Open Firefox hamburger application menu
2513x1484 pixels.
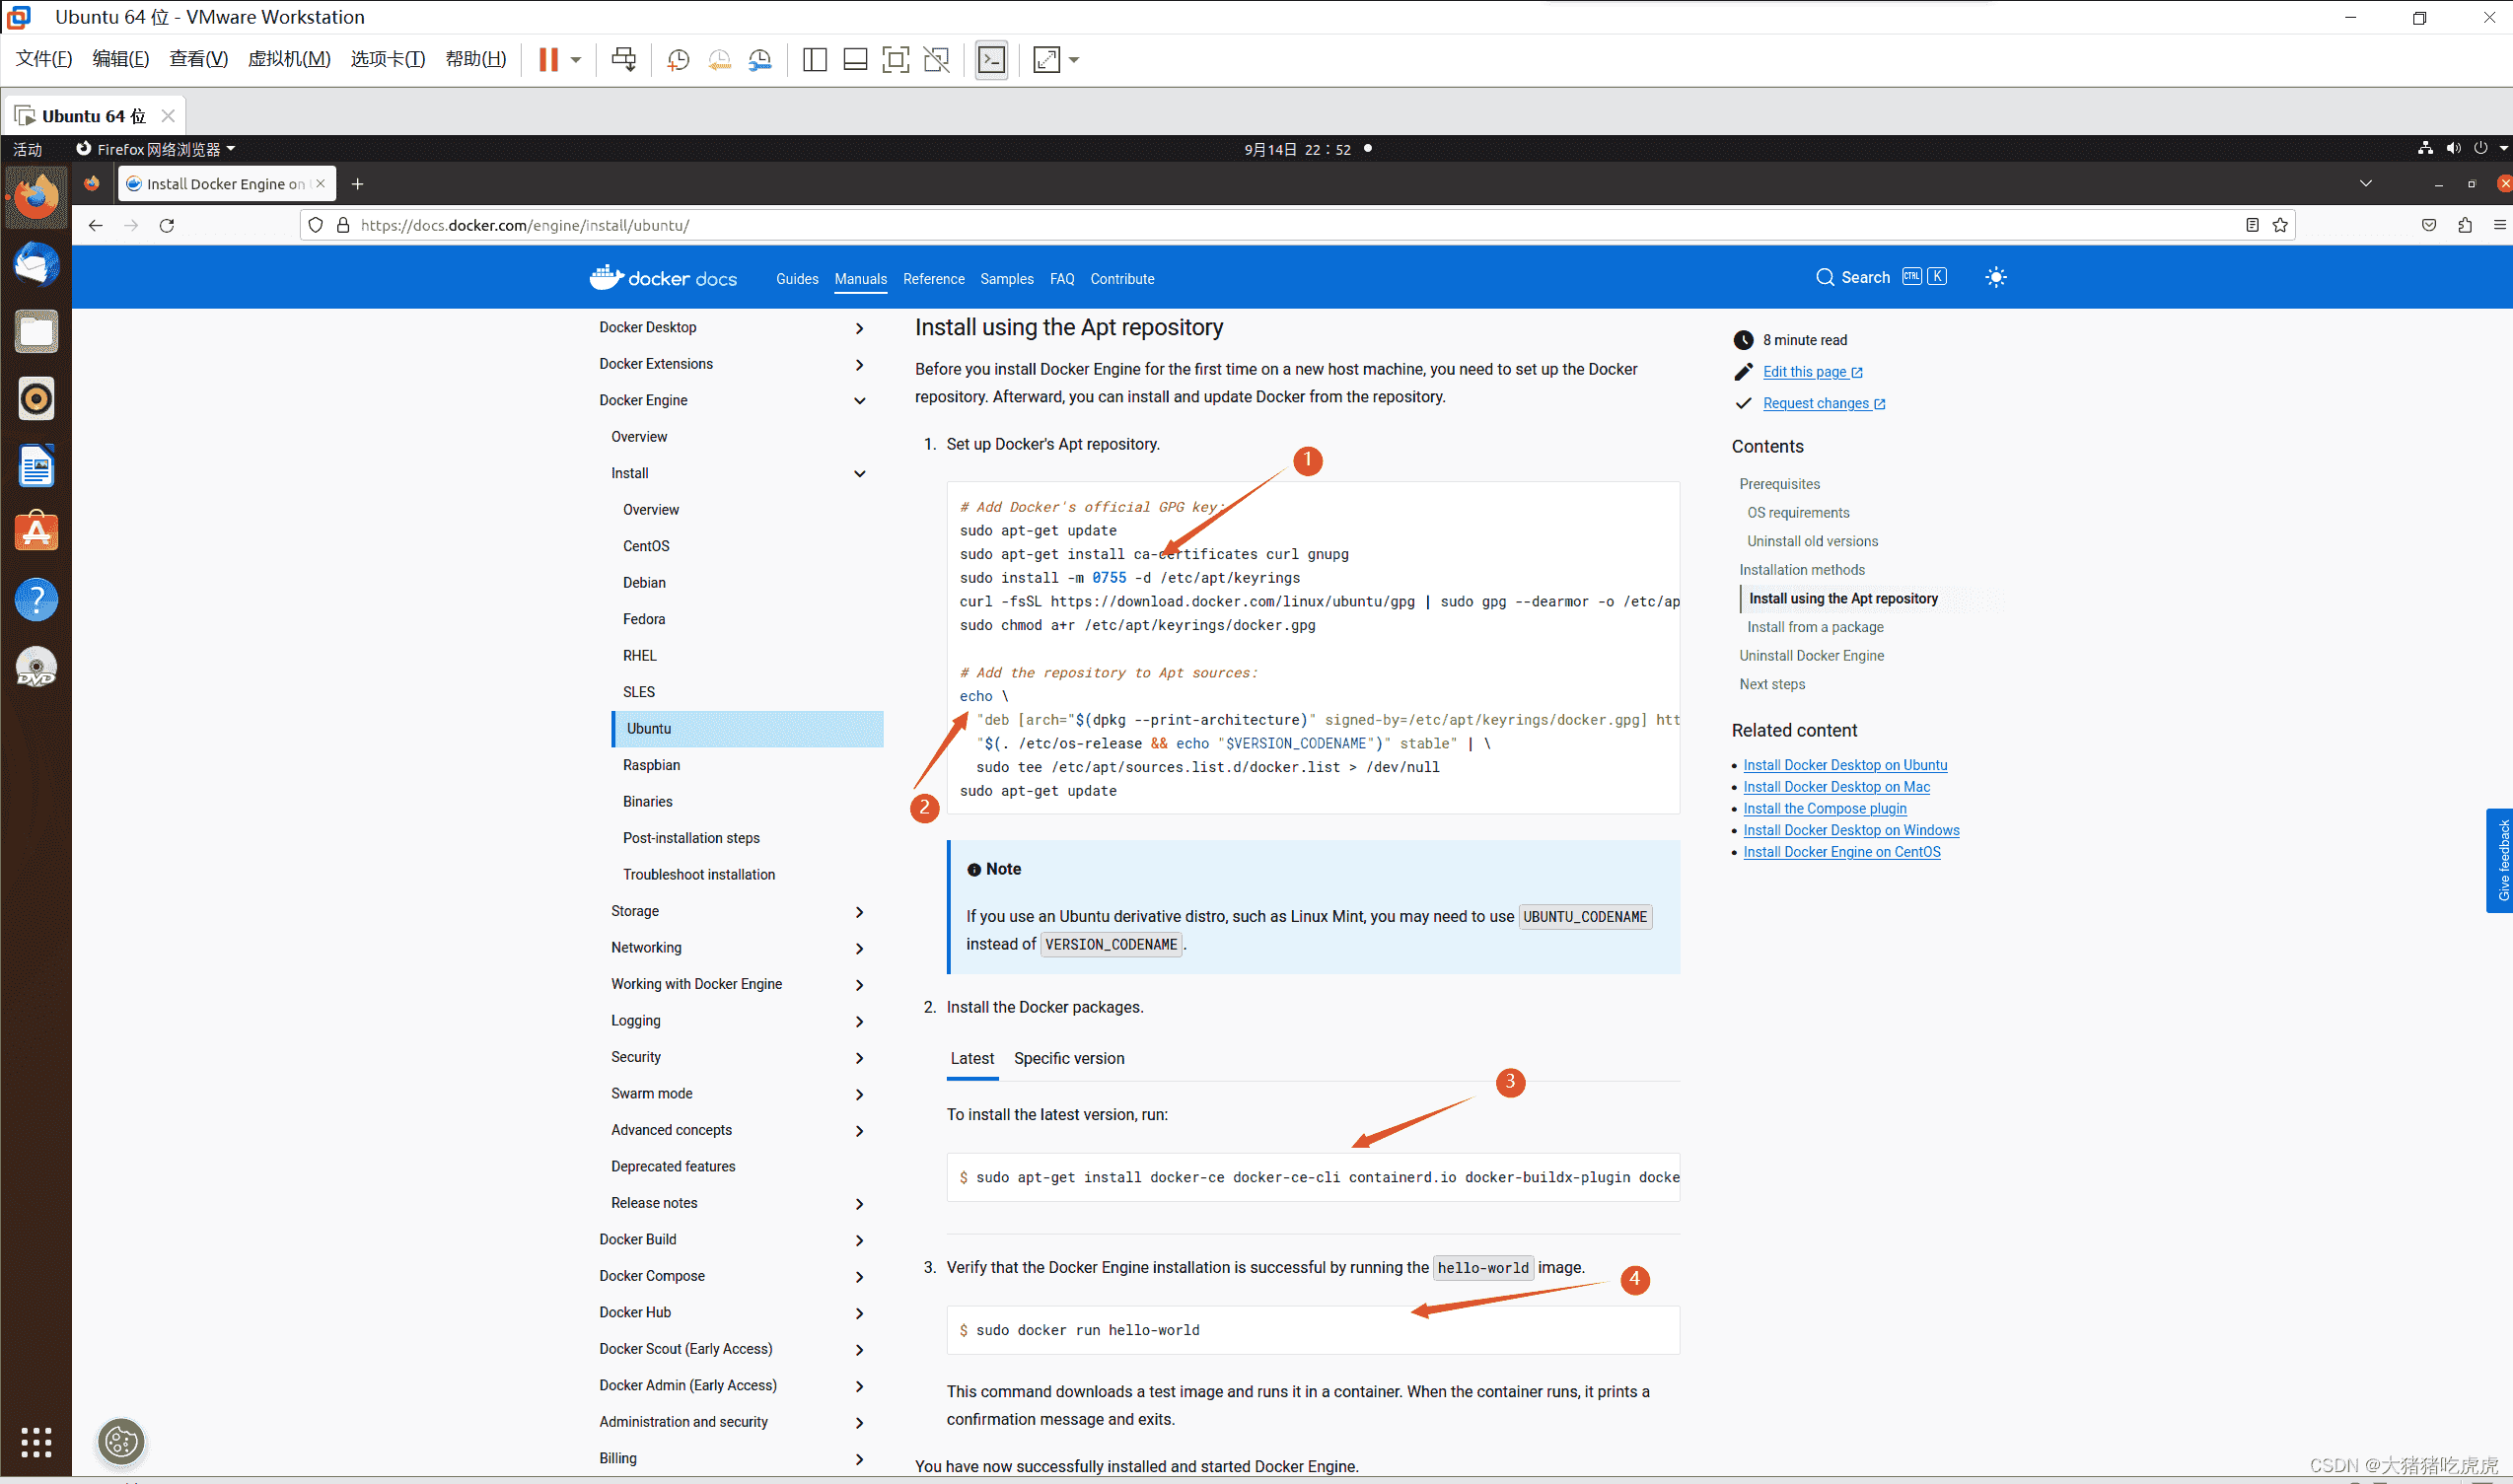point(2499,225)
